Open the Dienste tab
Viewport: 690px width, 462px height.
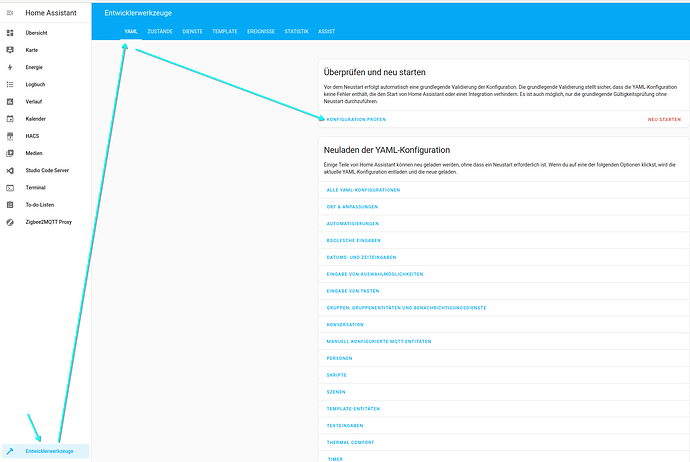[x=193, y=31]
